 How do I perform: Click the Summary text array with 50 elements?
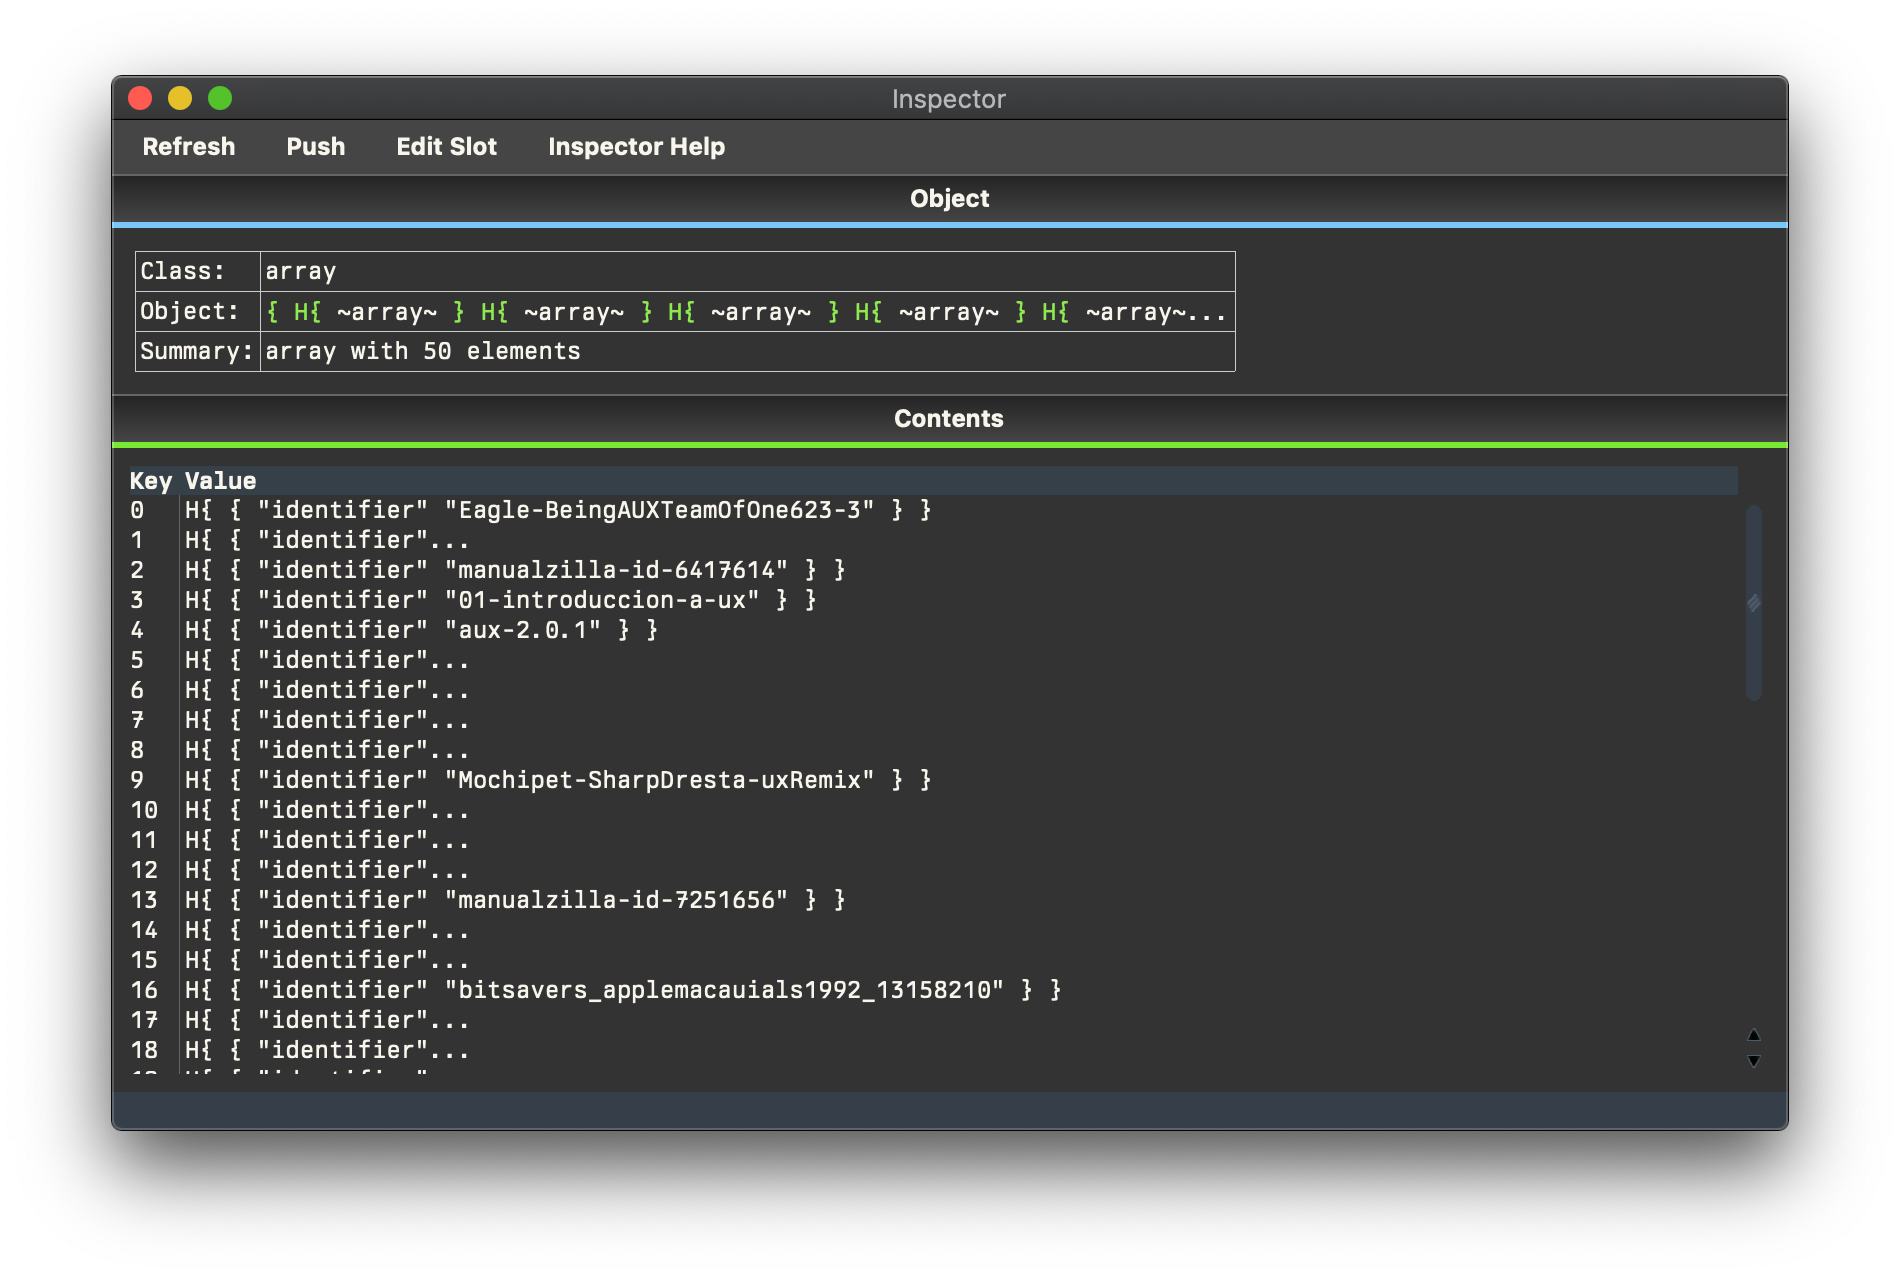click(x=422, y=352)
